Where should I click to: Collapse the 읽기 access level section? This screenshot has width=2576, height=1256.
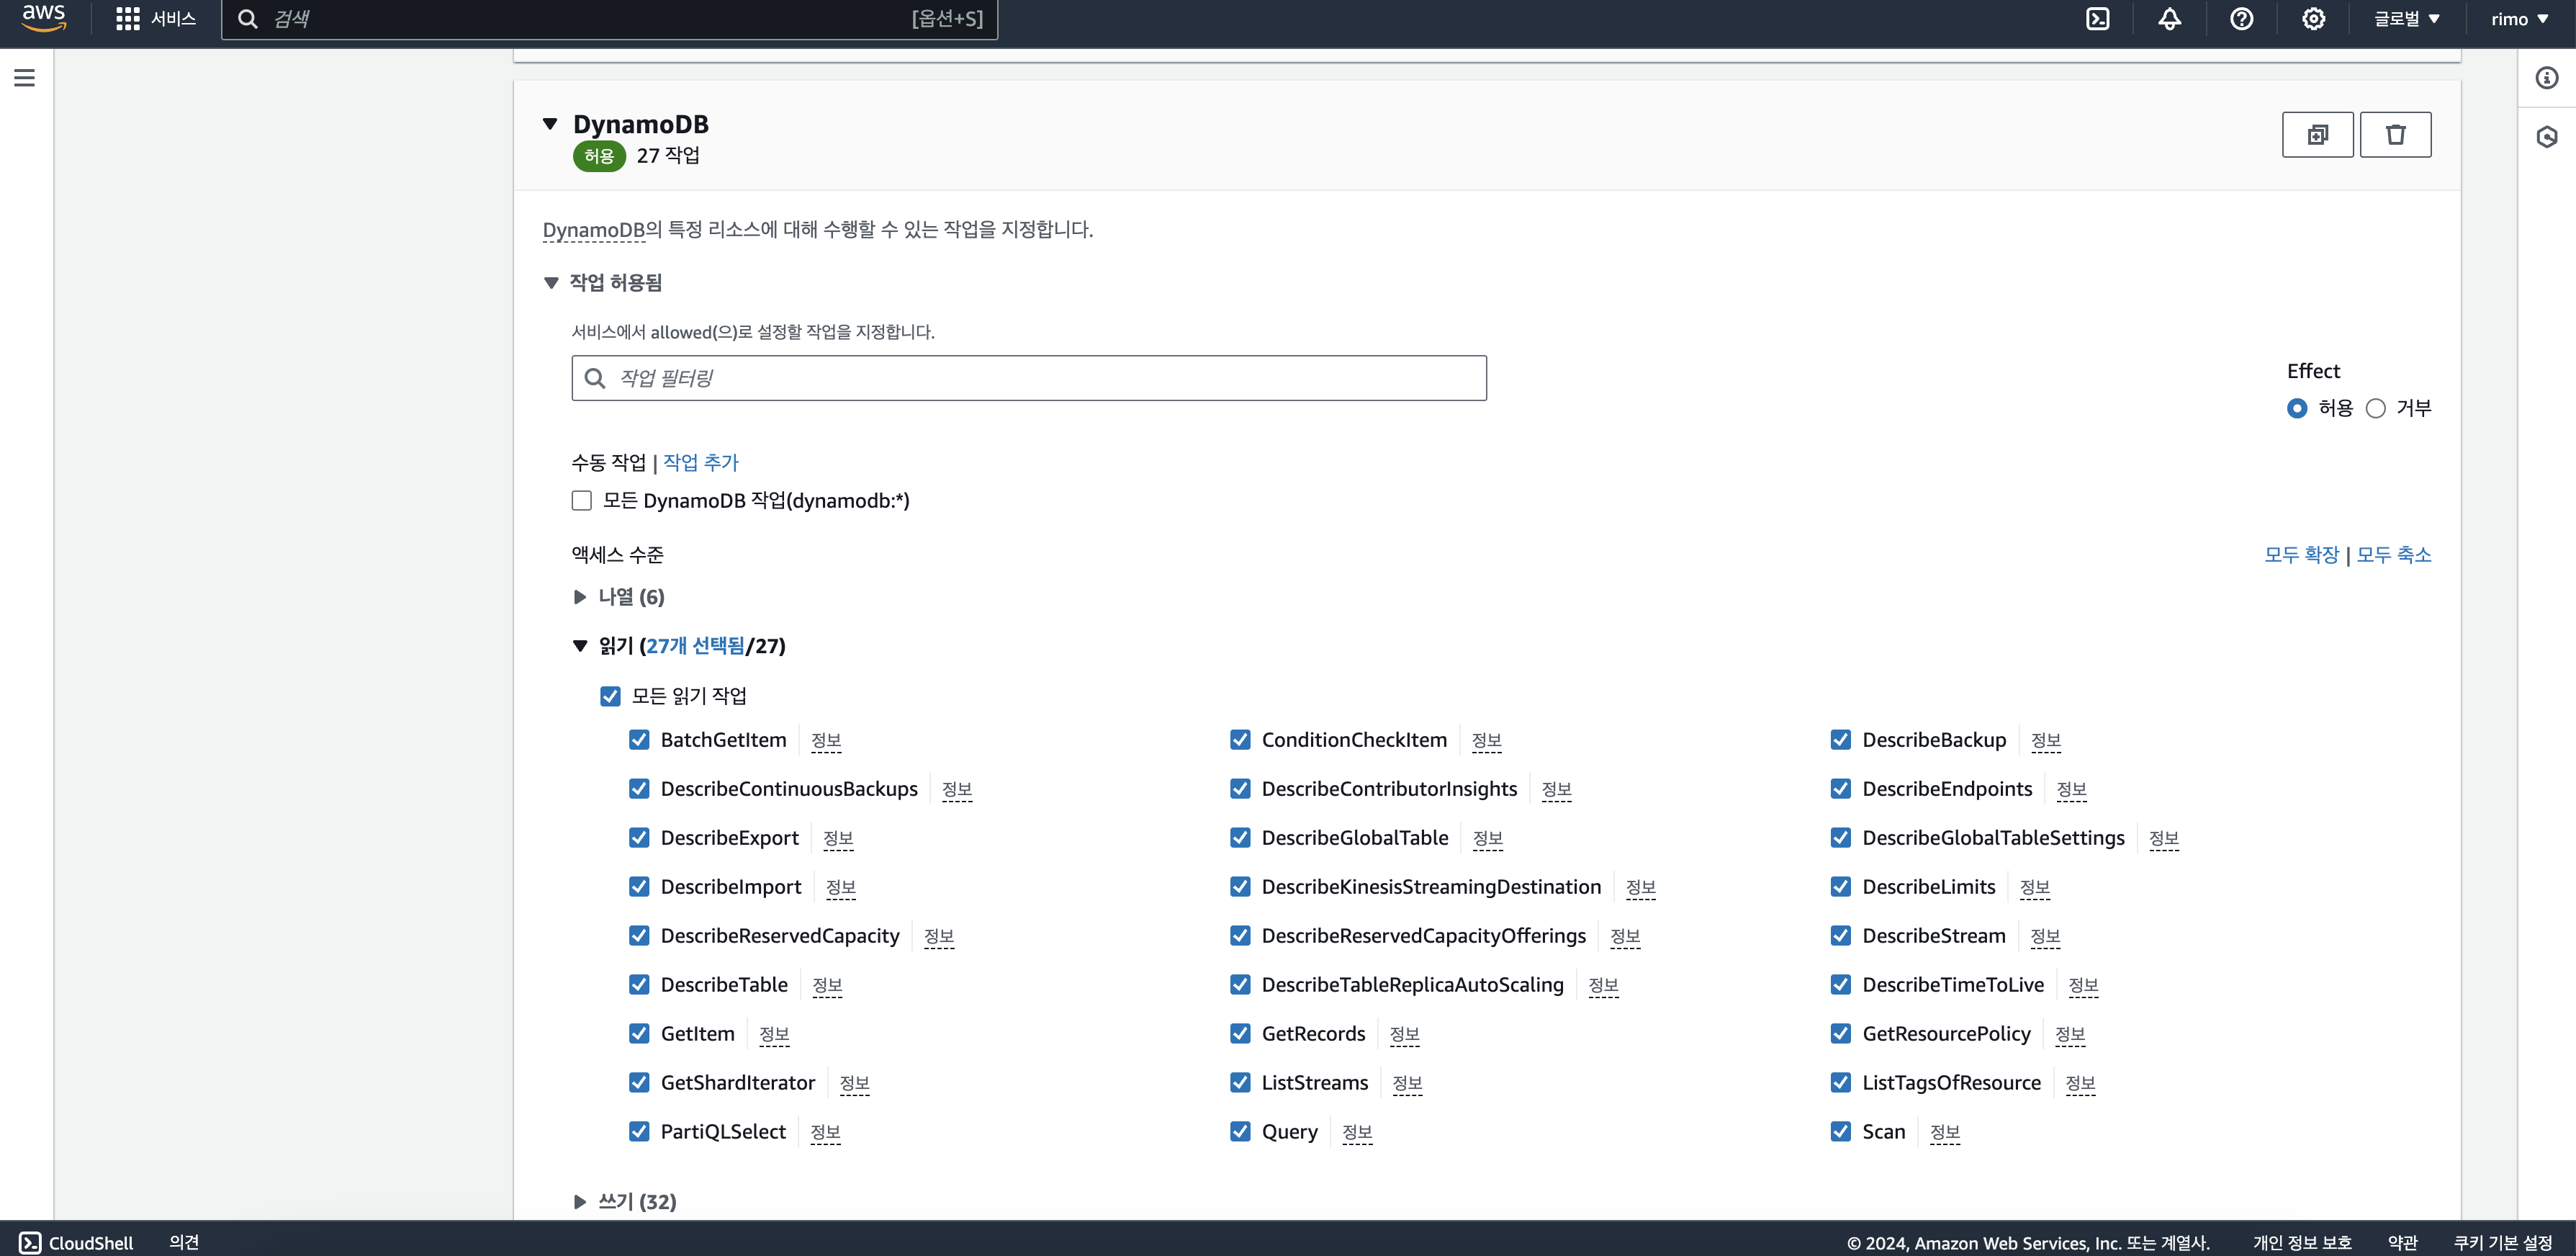click(580, 646)
